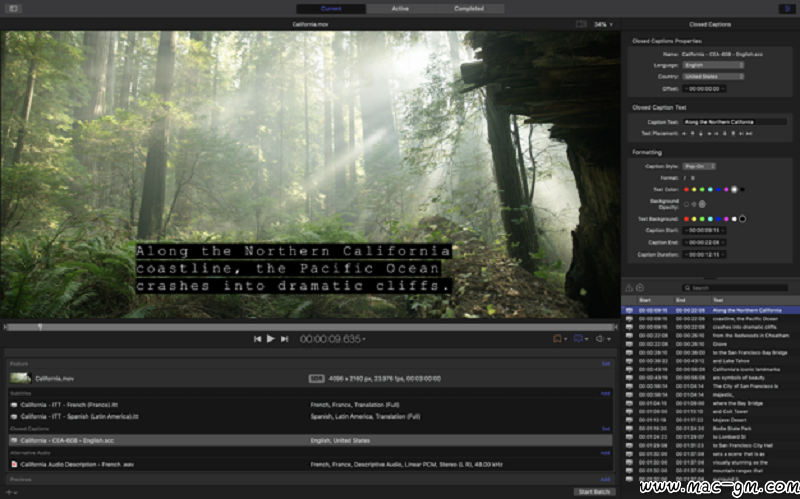800x499 pixels.
Task: Select the California - ITT - Spanish subtitle row
Action: (311, 416)
